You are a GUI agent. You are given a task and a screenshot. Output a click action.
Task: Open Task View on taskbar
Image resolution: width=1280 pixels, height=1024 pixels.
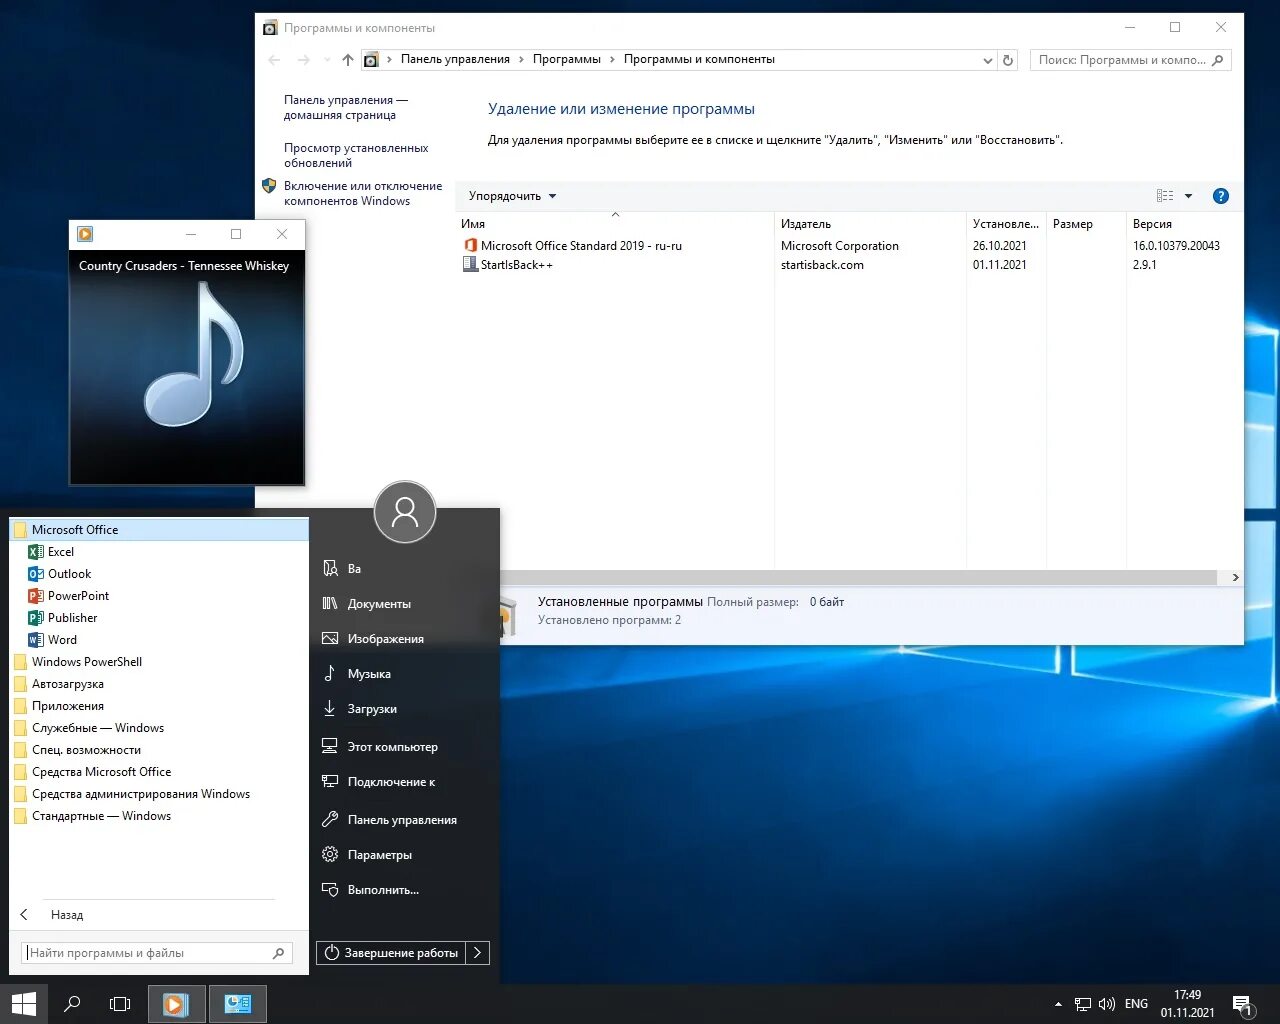pyautogui.click(x=120, y=1004)
